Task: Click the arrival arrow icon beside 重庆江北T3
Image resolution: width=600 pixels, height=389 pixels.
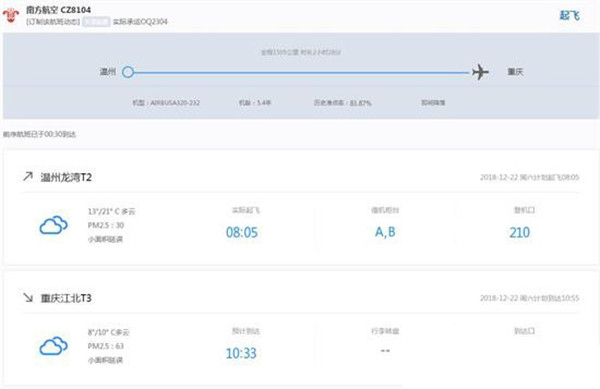Action: point(28,297)
